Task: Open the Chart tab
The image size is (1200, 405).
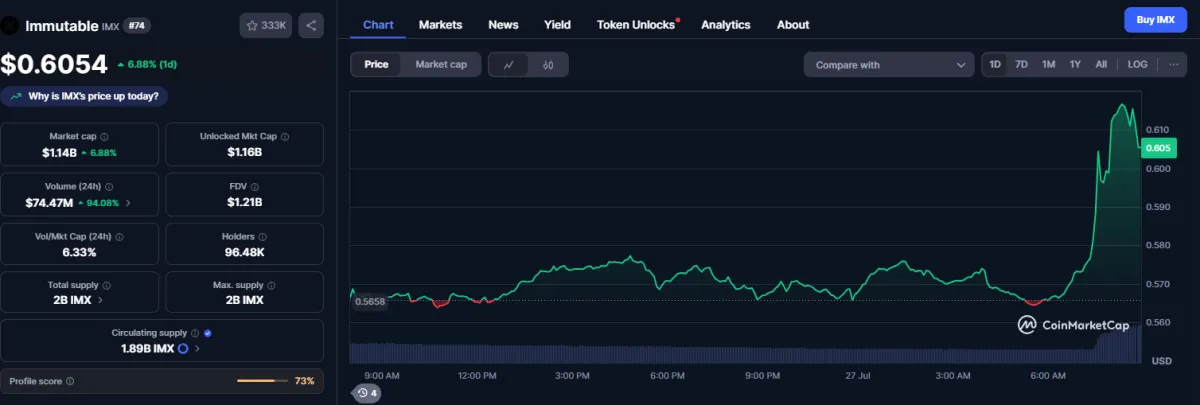Action: (378, 24)
